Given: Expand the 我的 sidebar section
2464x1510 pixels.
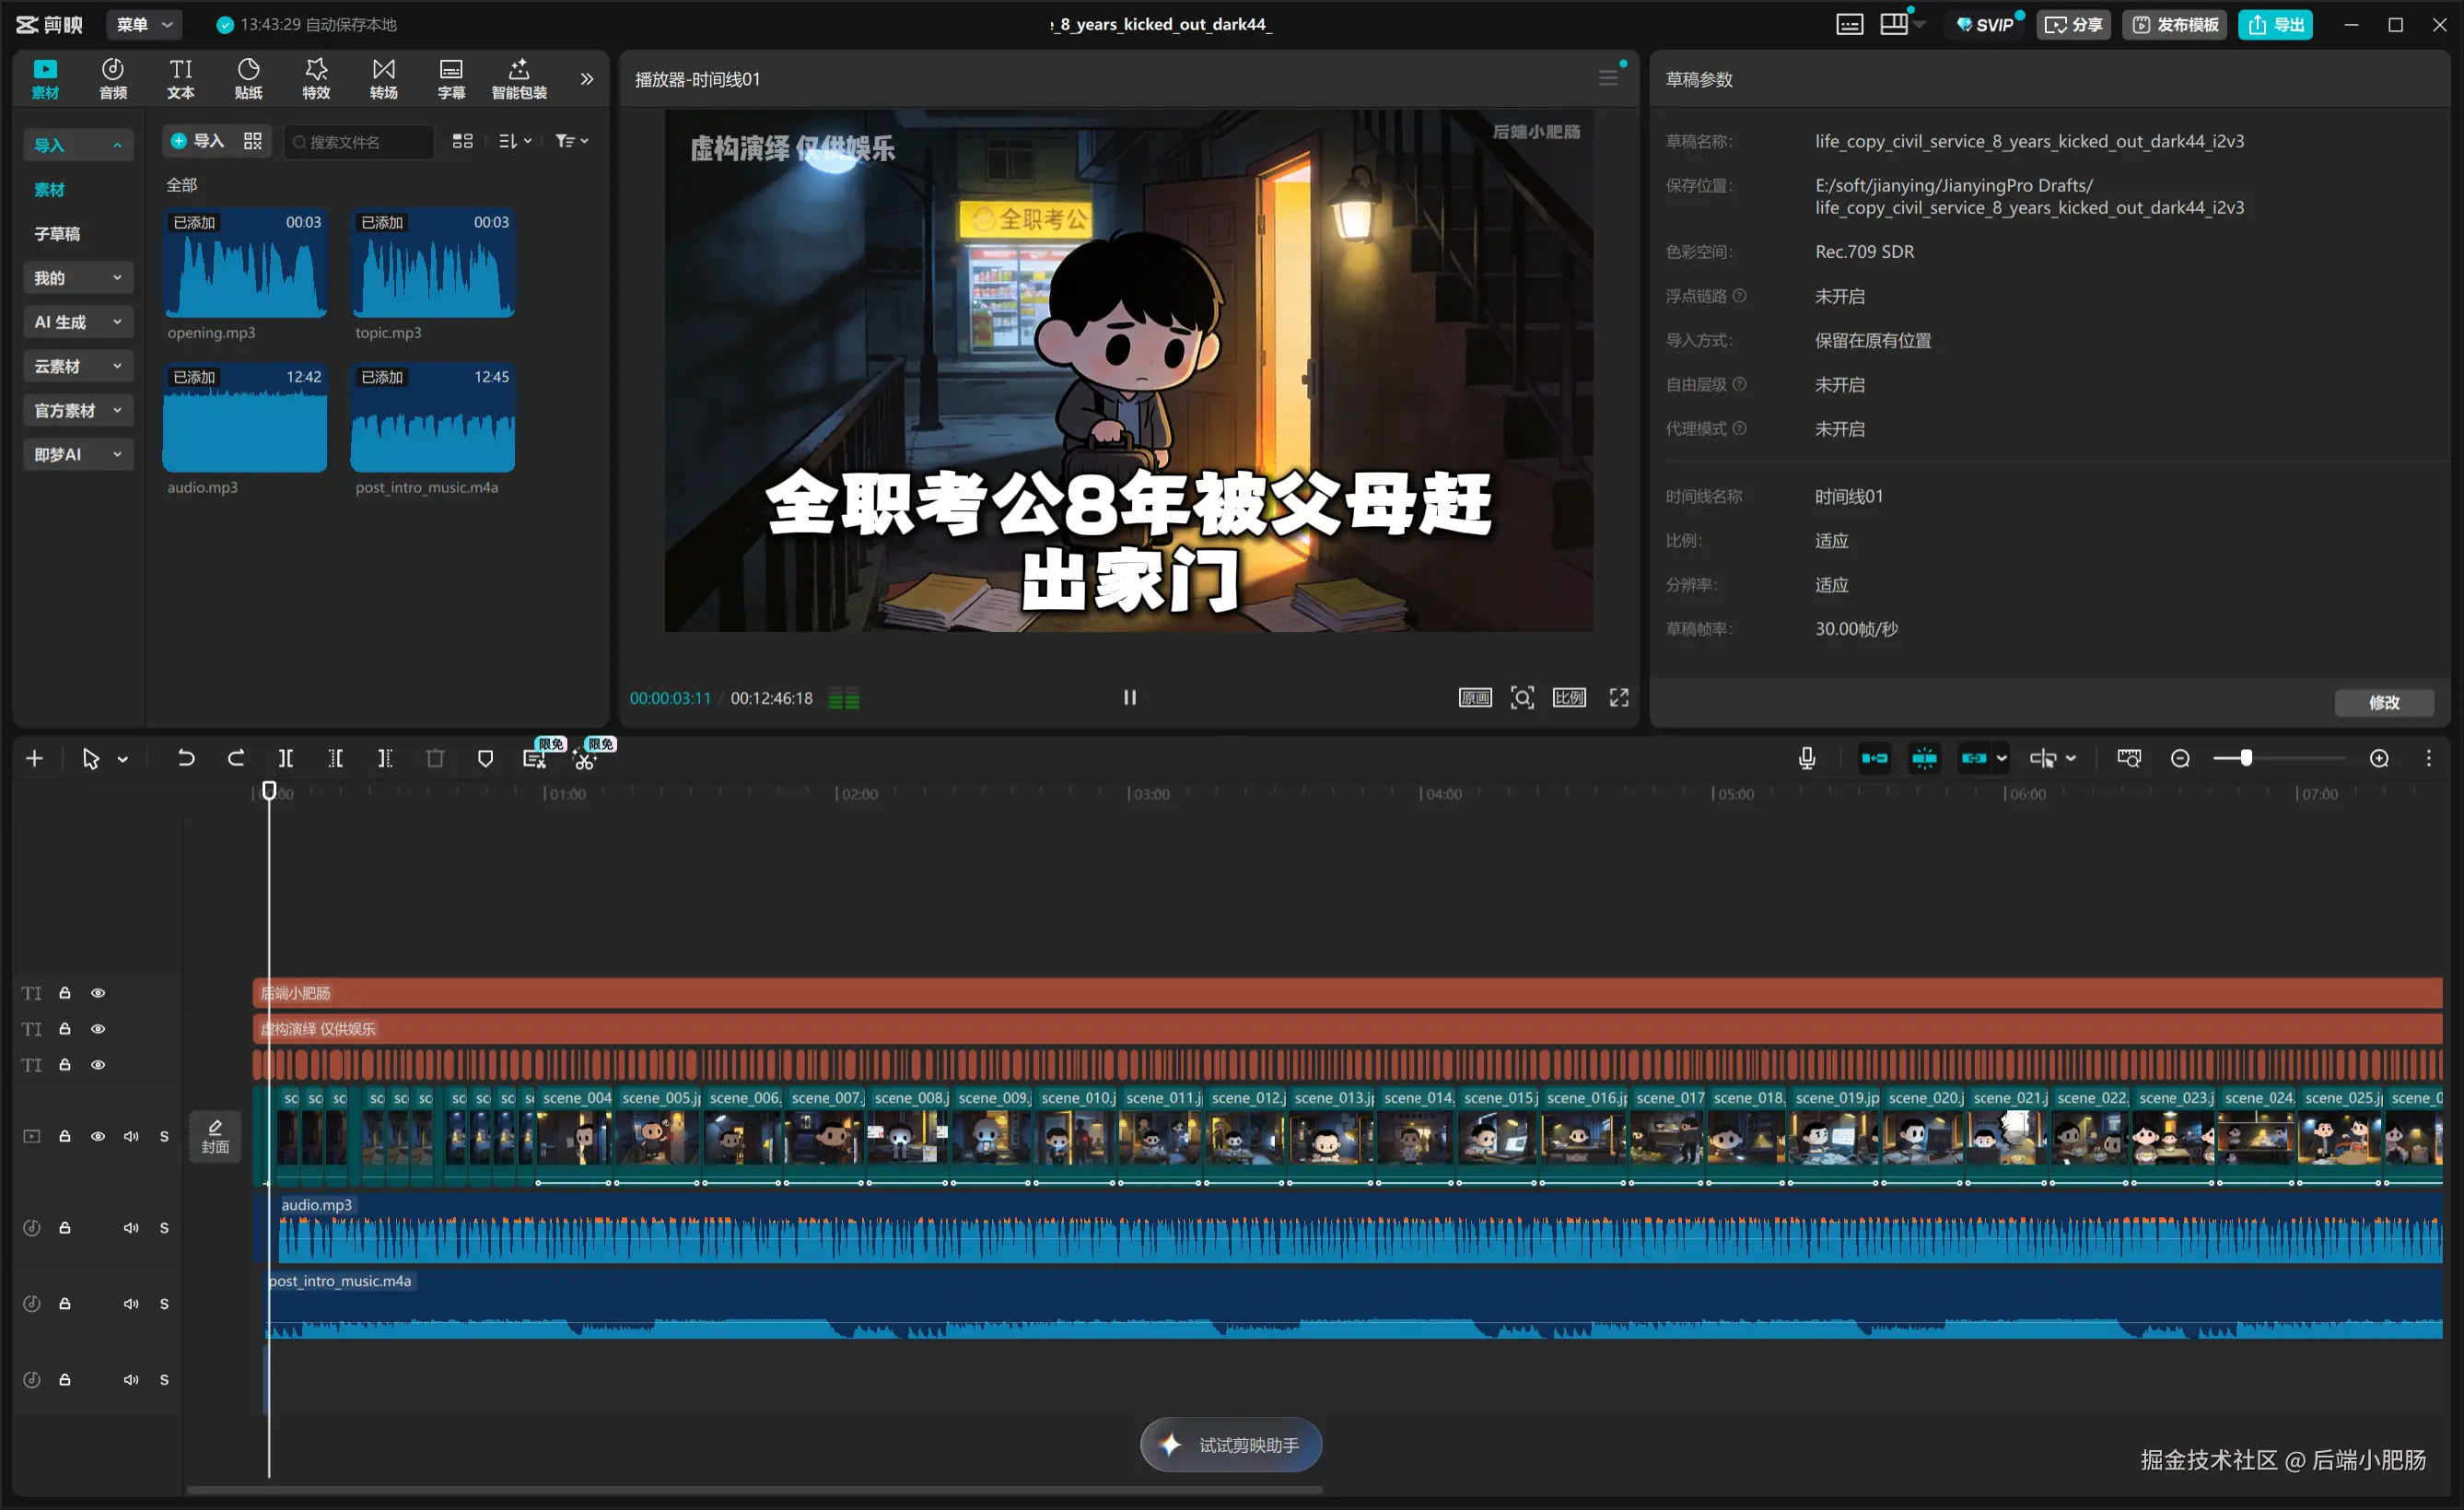Looking at the screenshot, I should pyautogui.click(x=78, y=278).
